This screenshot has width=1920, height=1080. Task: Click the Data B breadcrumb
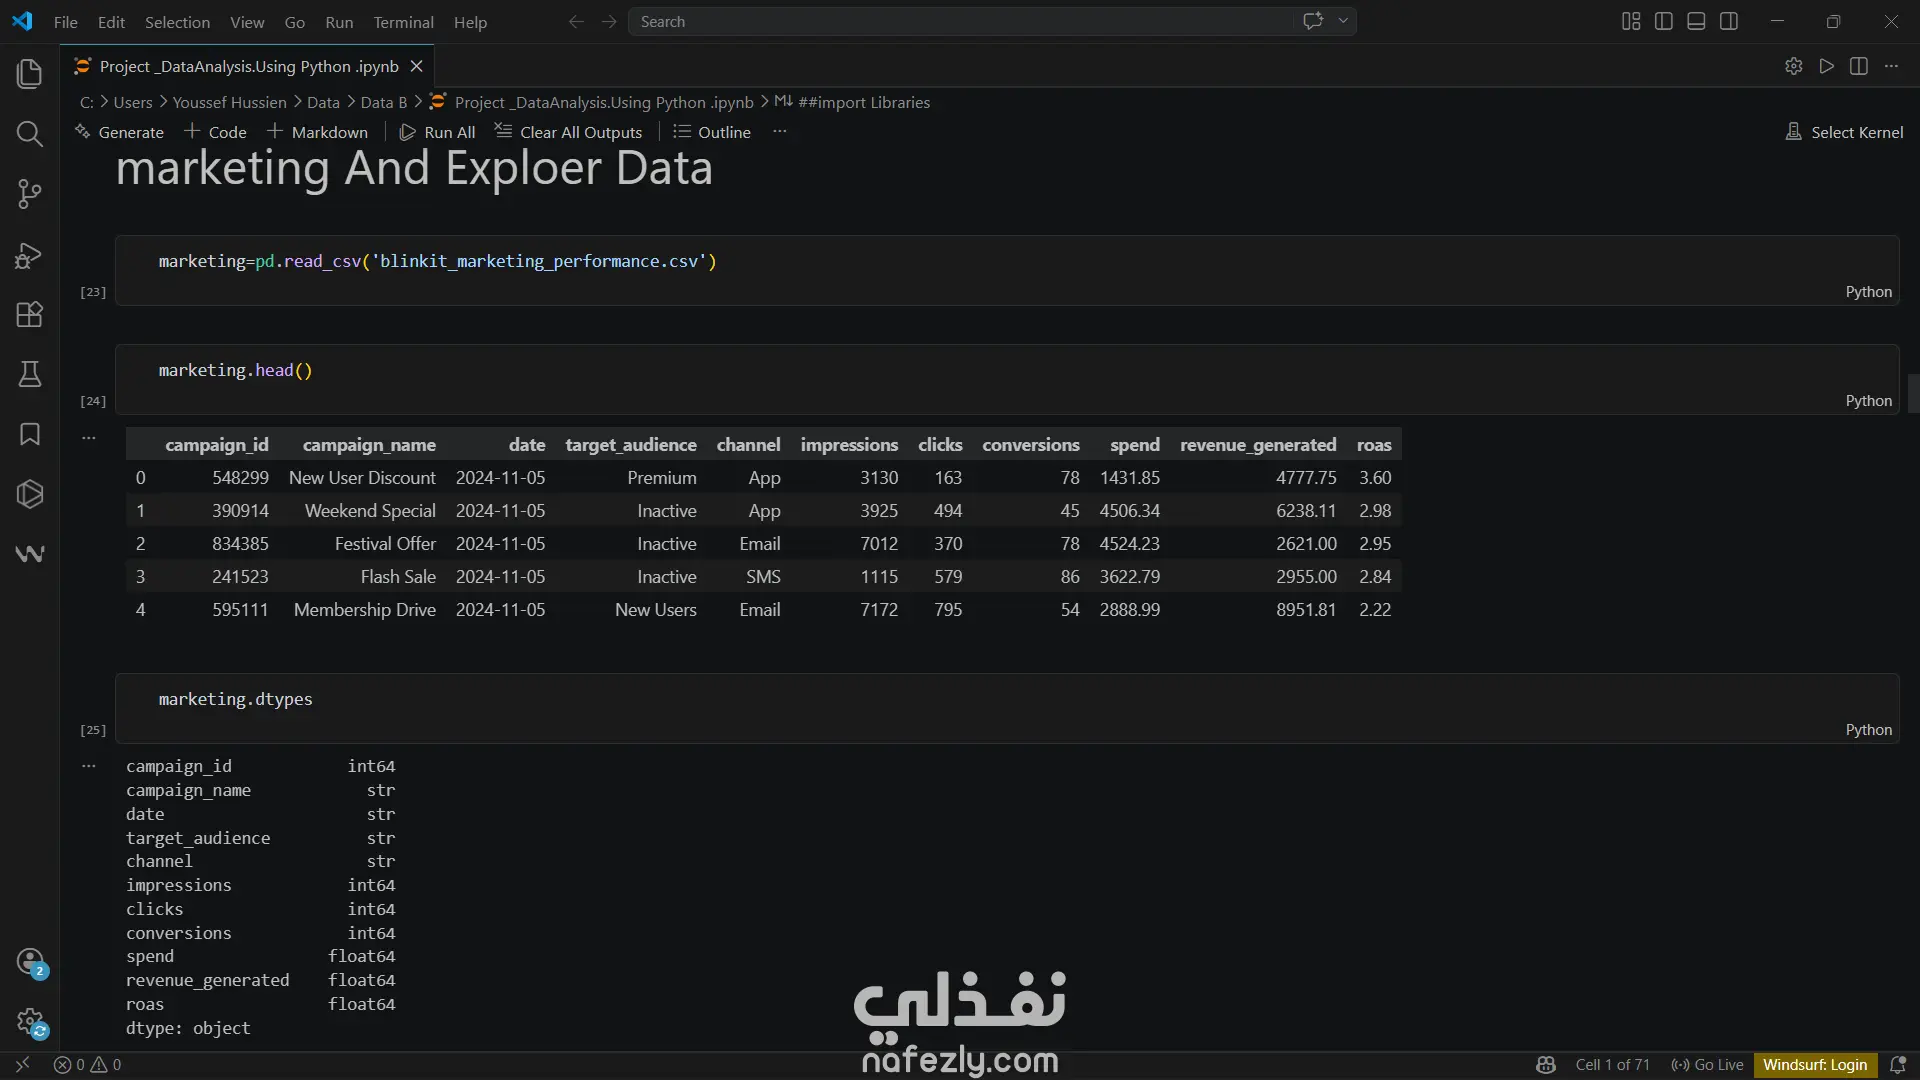click(x=384, y=102)
